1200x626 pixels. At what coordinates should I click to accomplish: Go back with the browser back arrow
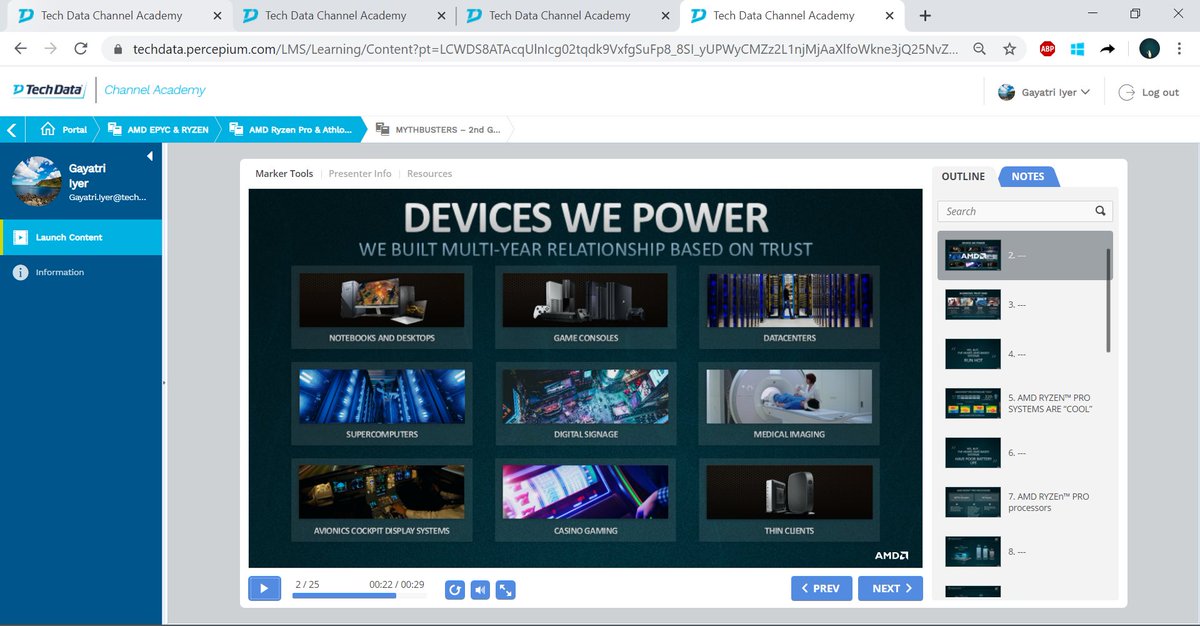[x=21, y=48]
